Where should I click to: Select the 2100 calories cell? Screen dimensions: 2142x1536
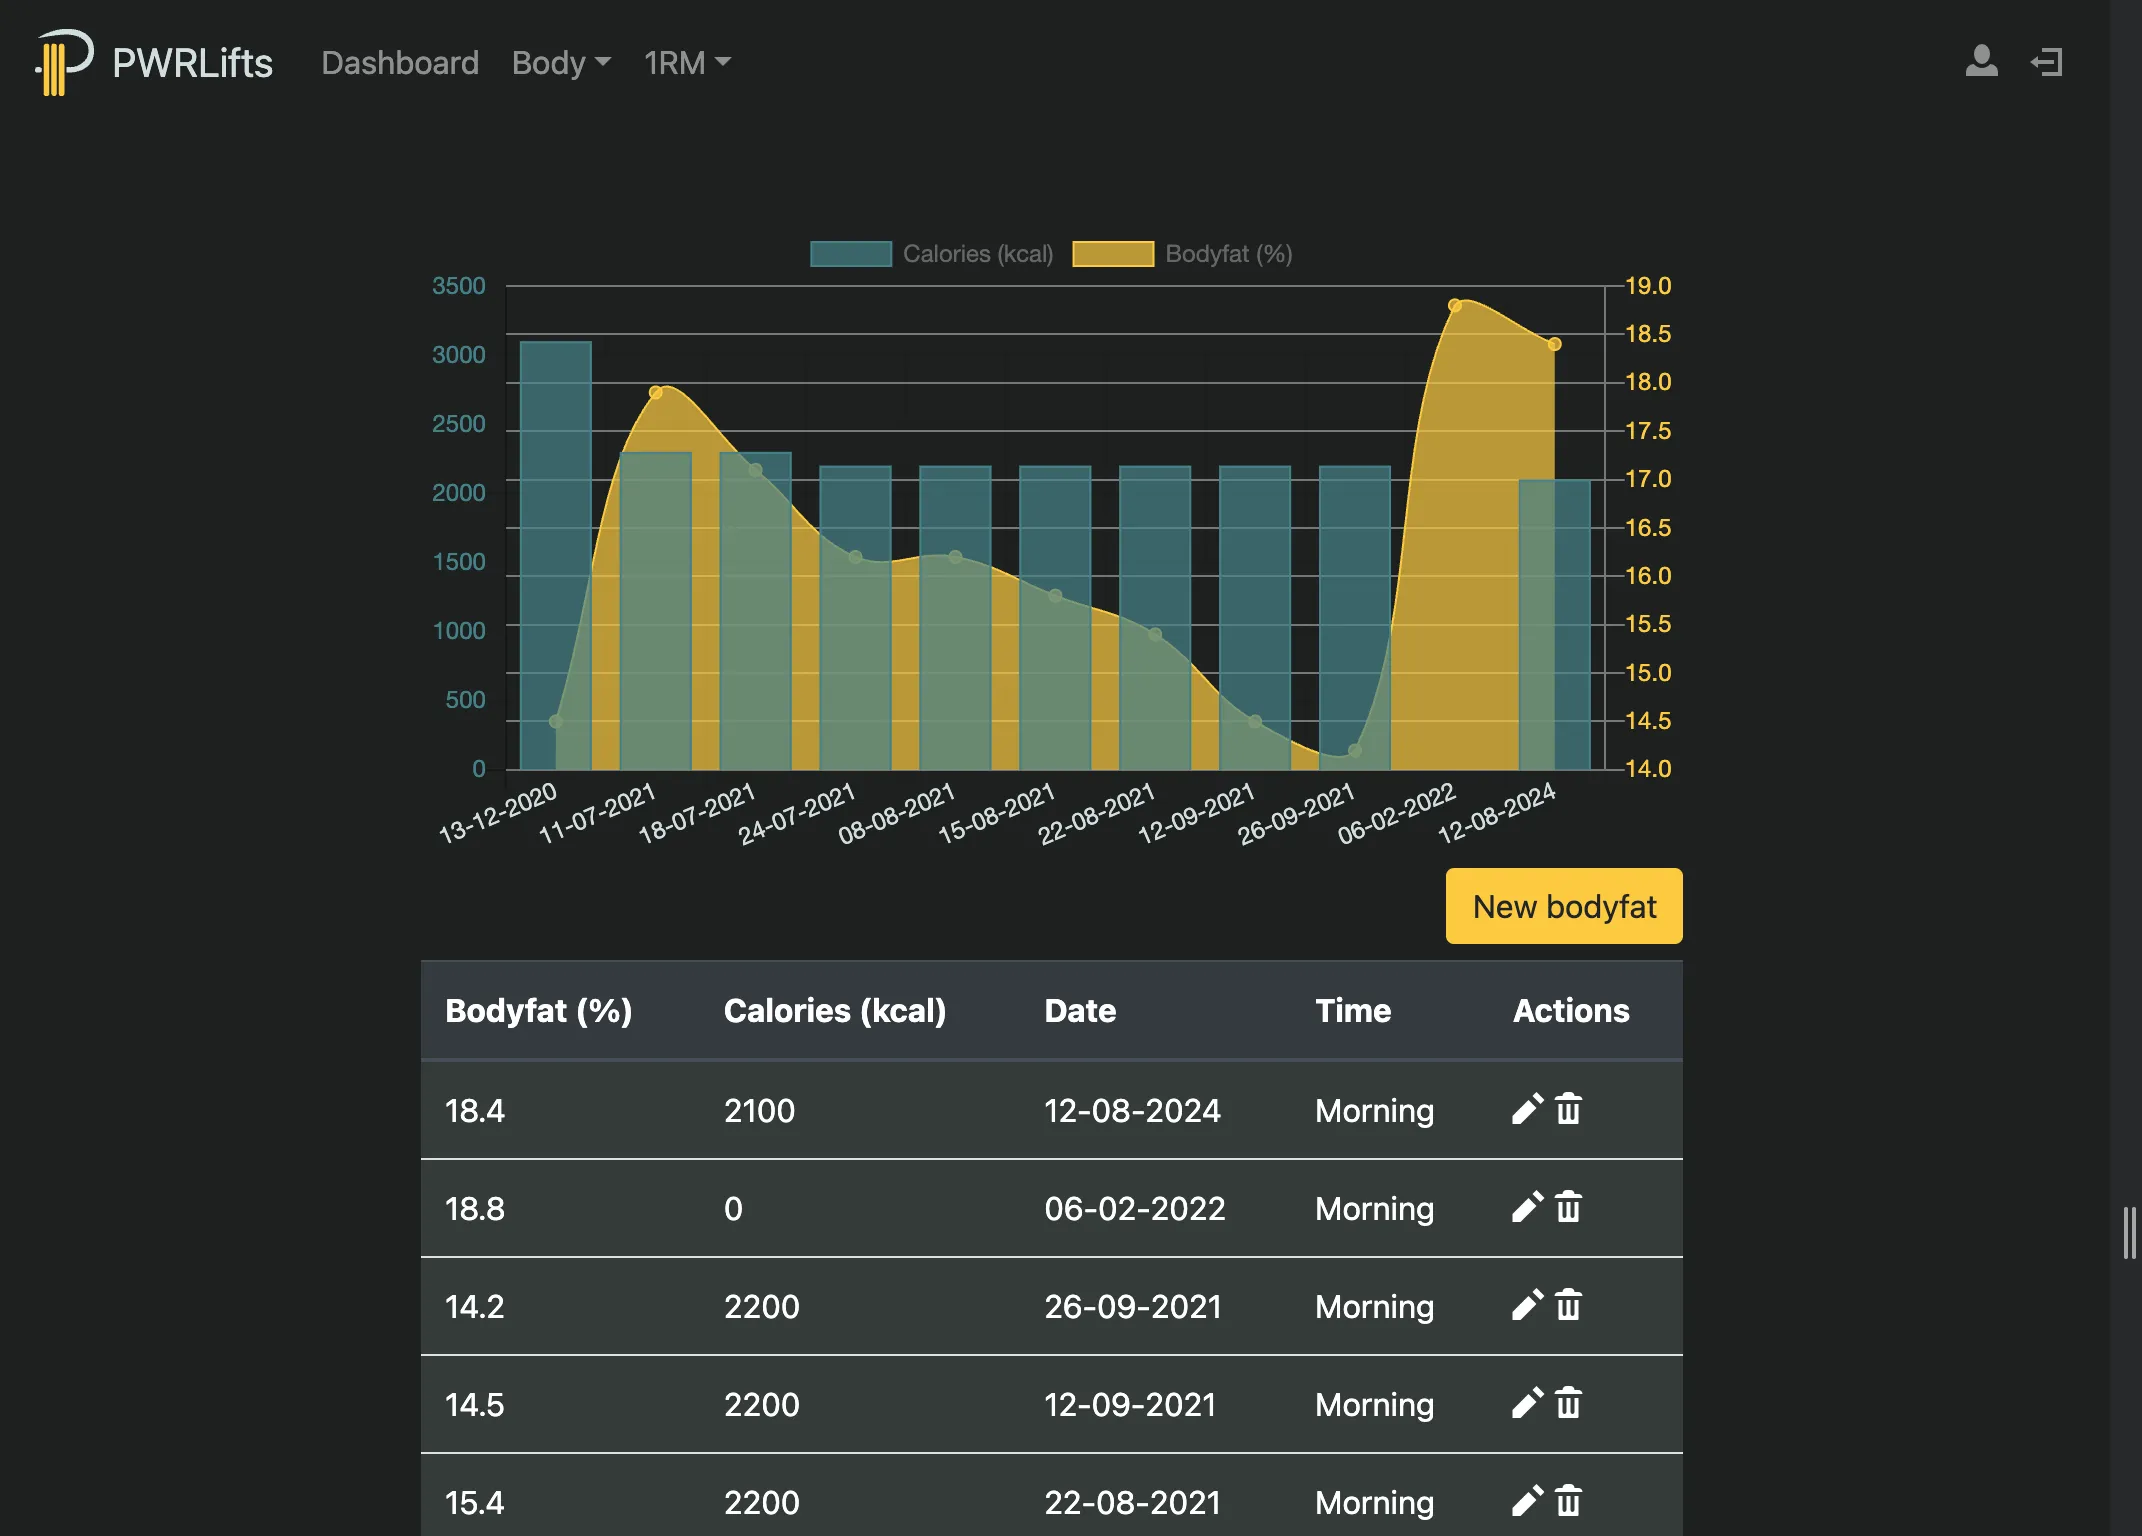pos(759,1110)
